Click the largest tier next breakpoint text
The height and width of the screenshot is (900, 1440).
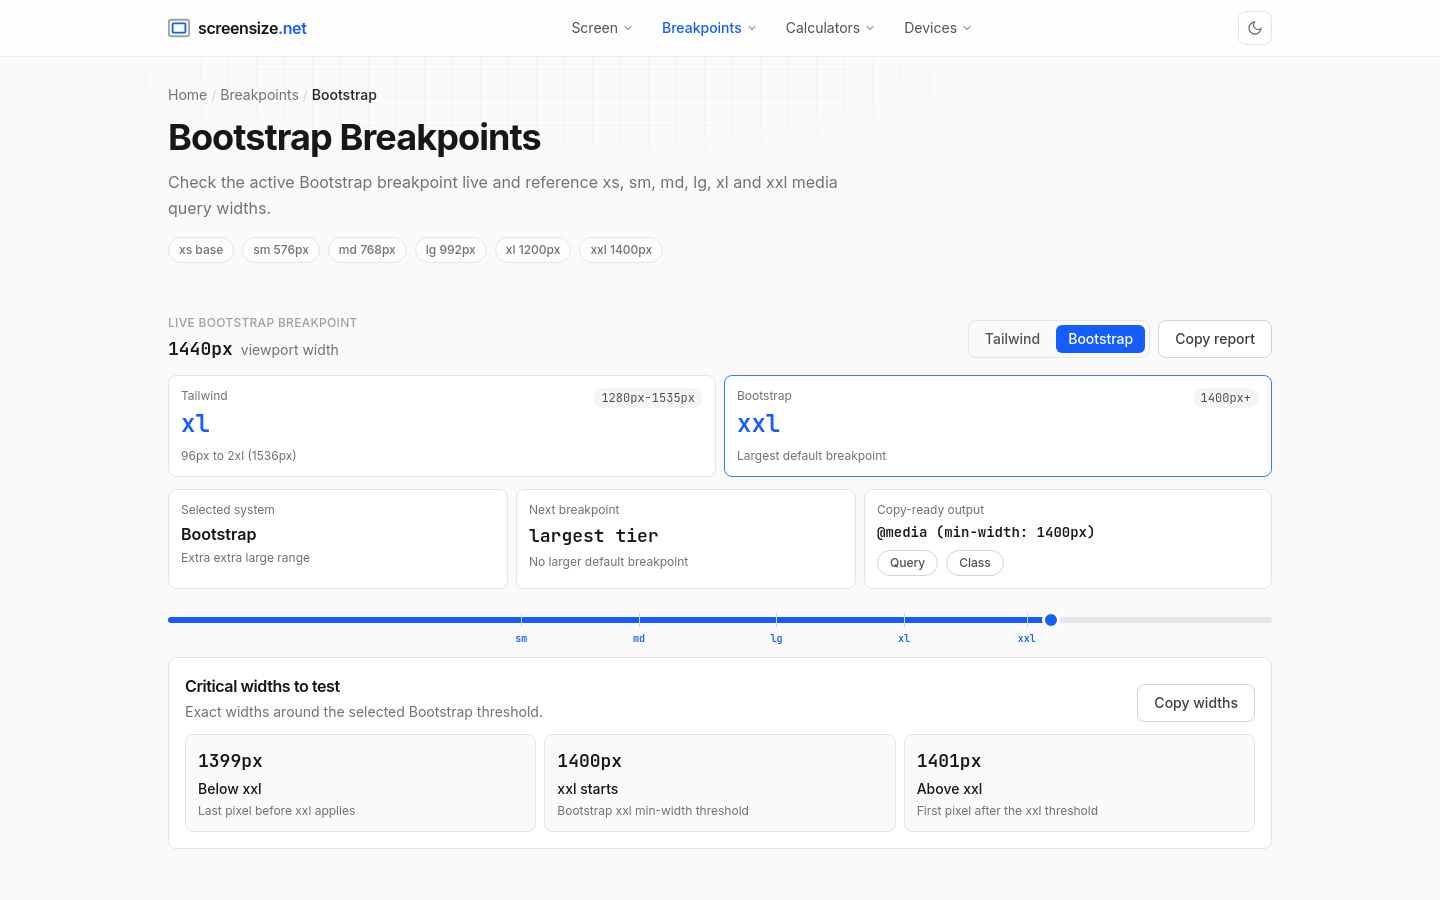[594, 536]
